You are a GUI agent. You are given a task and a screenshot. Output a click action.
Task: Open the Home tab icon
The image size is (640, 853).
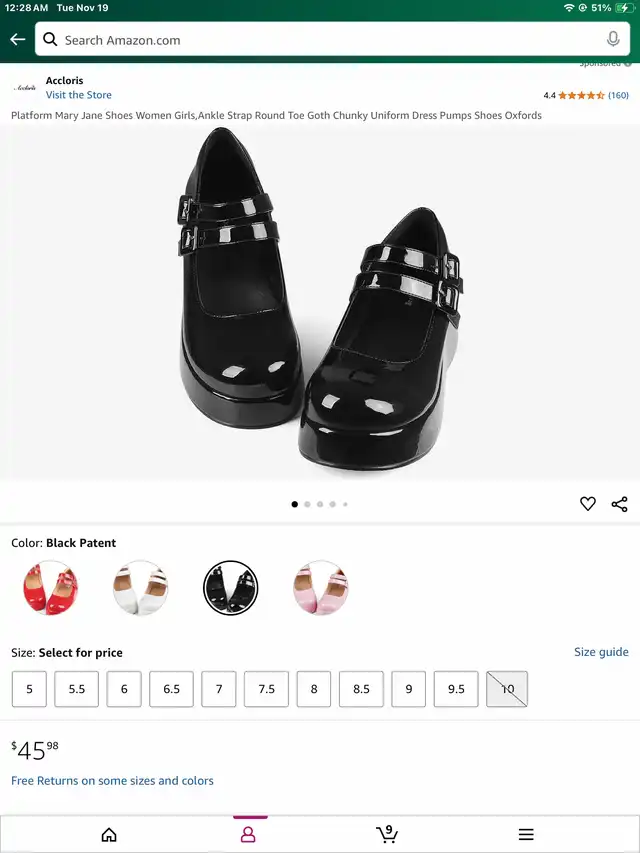click(109, 834)
